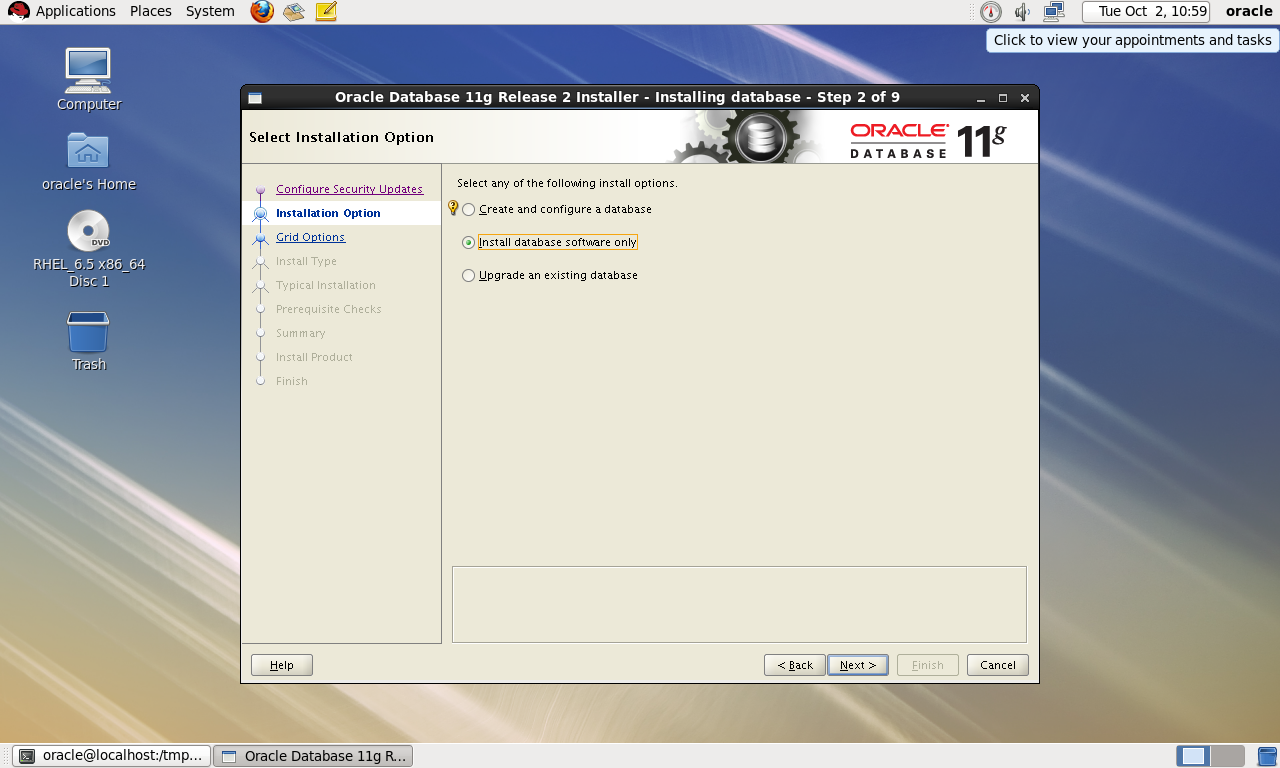The width and height of the screenshot is (1280, 768).
Task: Open the Places menu
Action: point(150,11)
